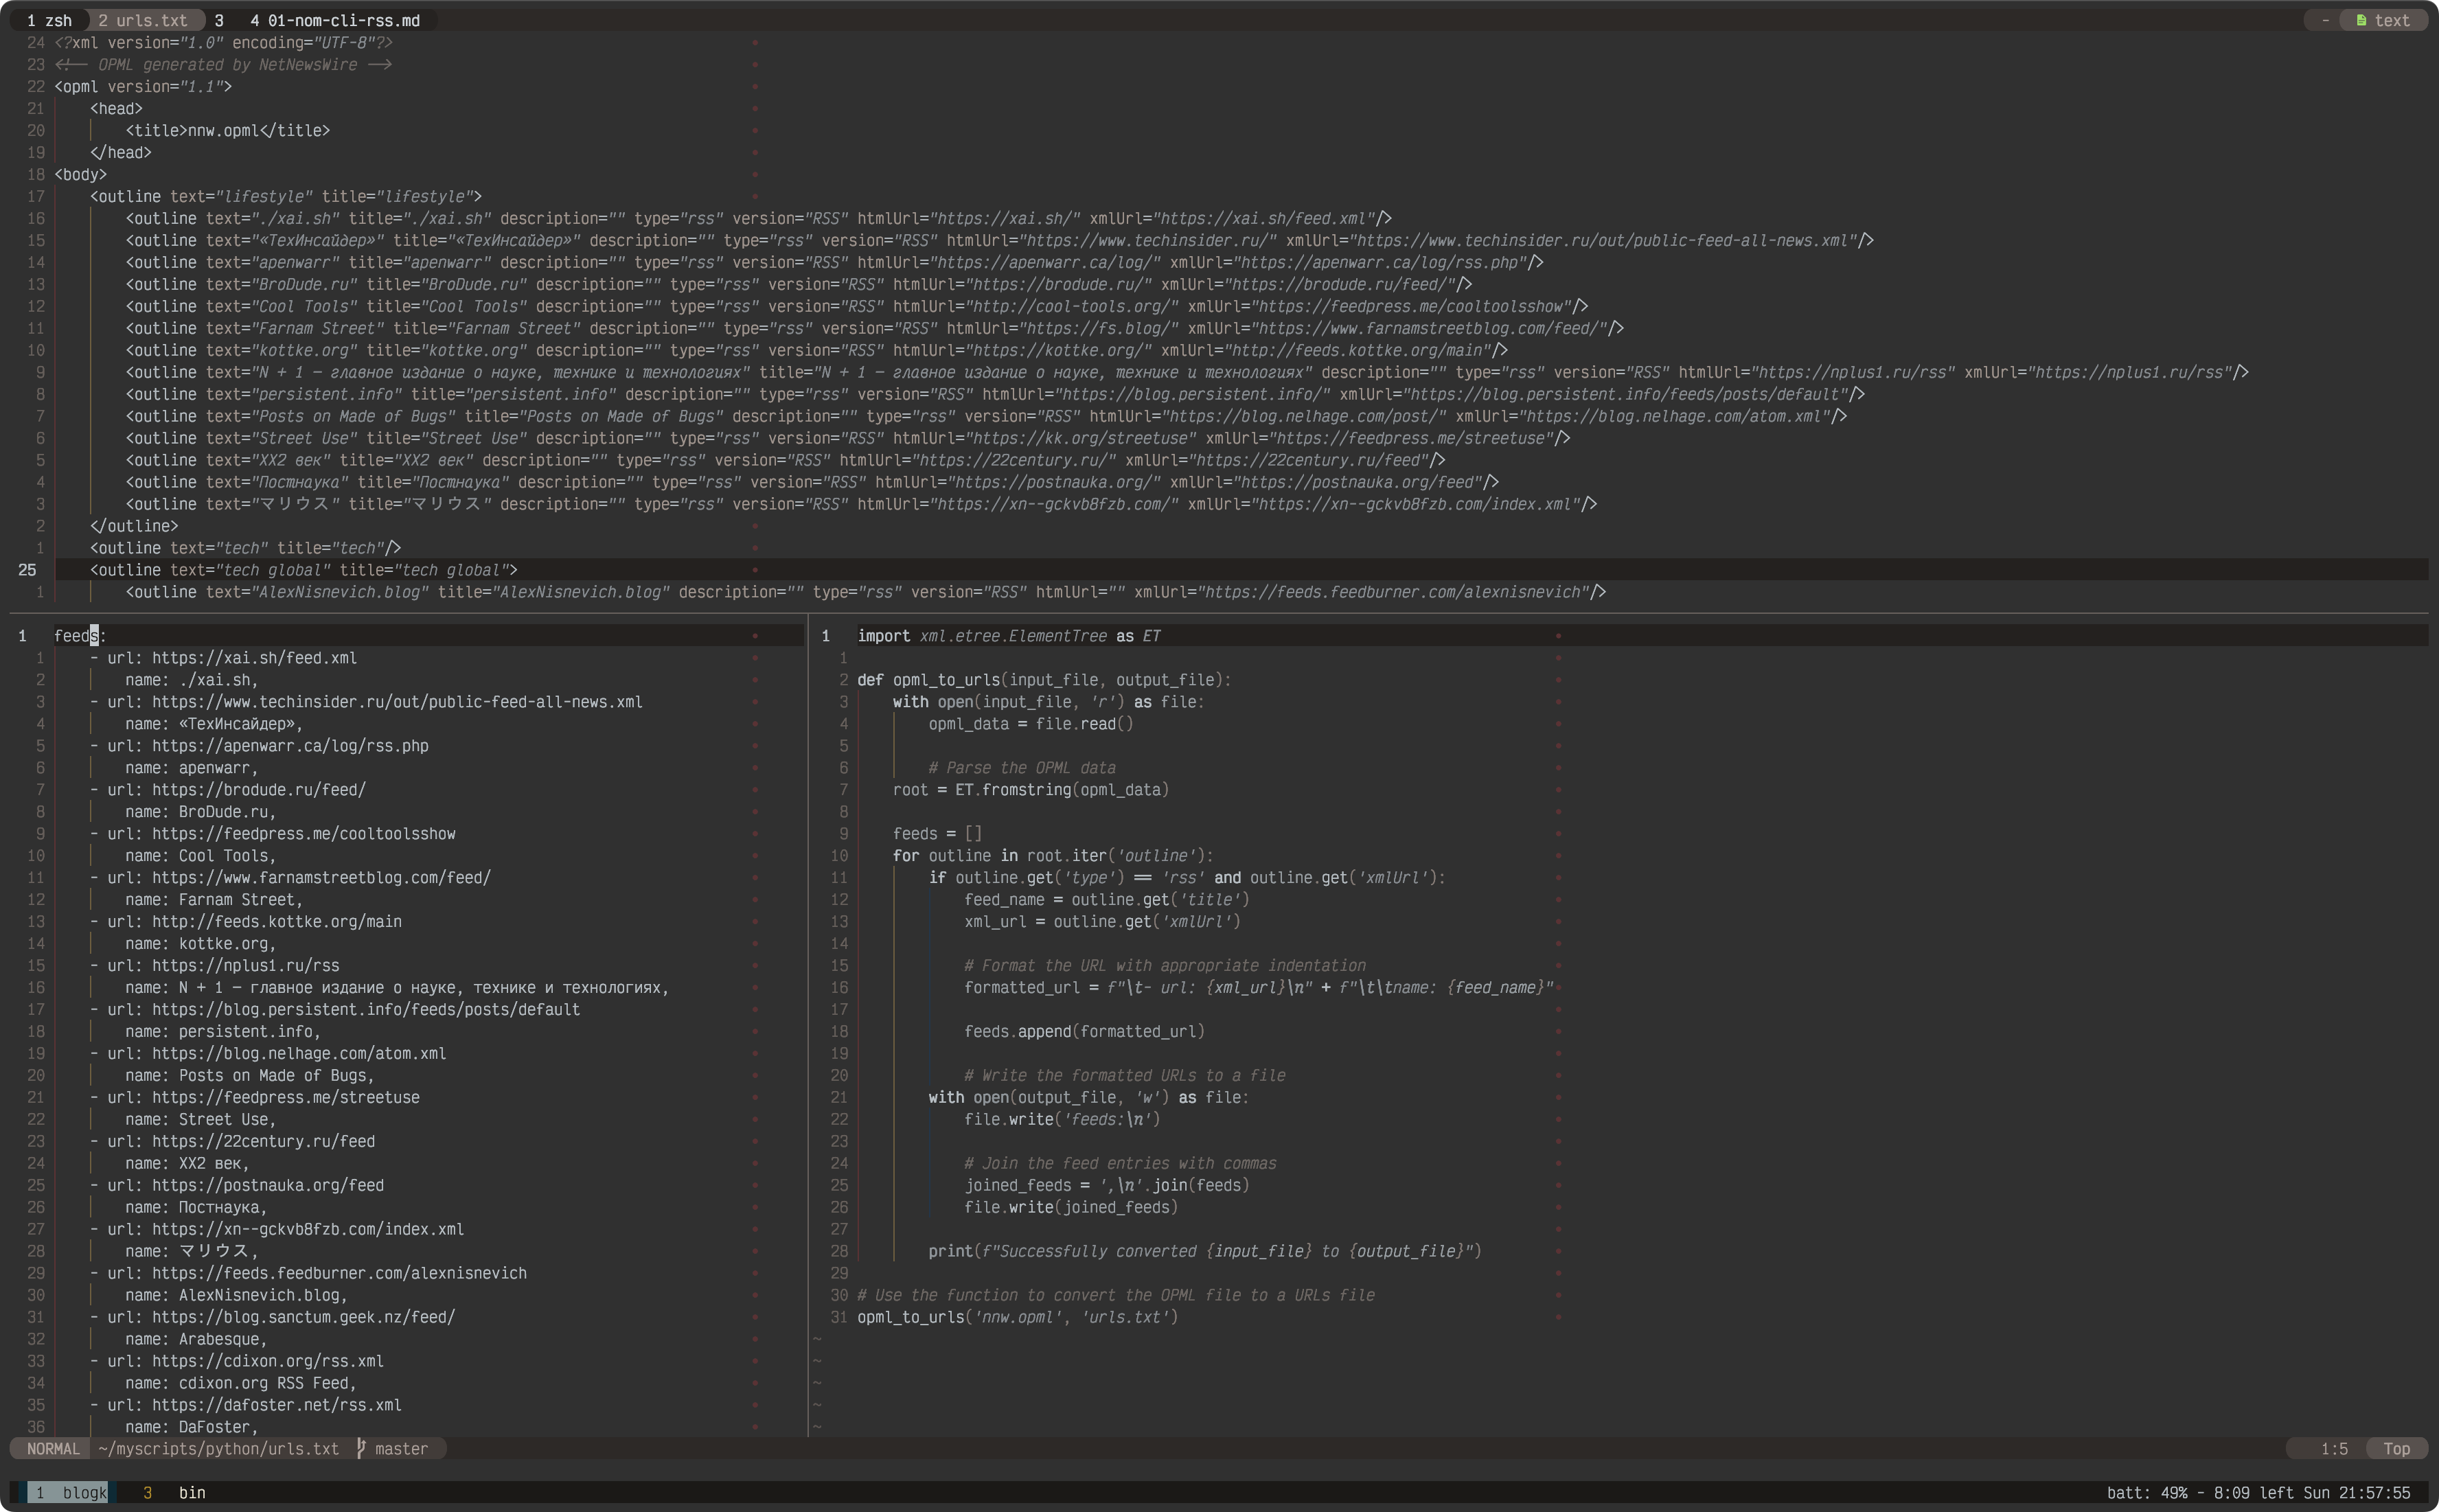Click the '<outline text="tech global"' current line
The height and width of the screenshot is (1512, 2439).
pyautogui.click(x=303, y=569)
